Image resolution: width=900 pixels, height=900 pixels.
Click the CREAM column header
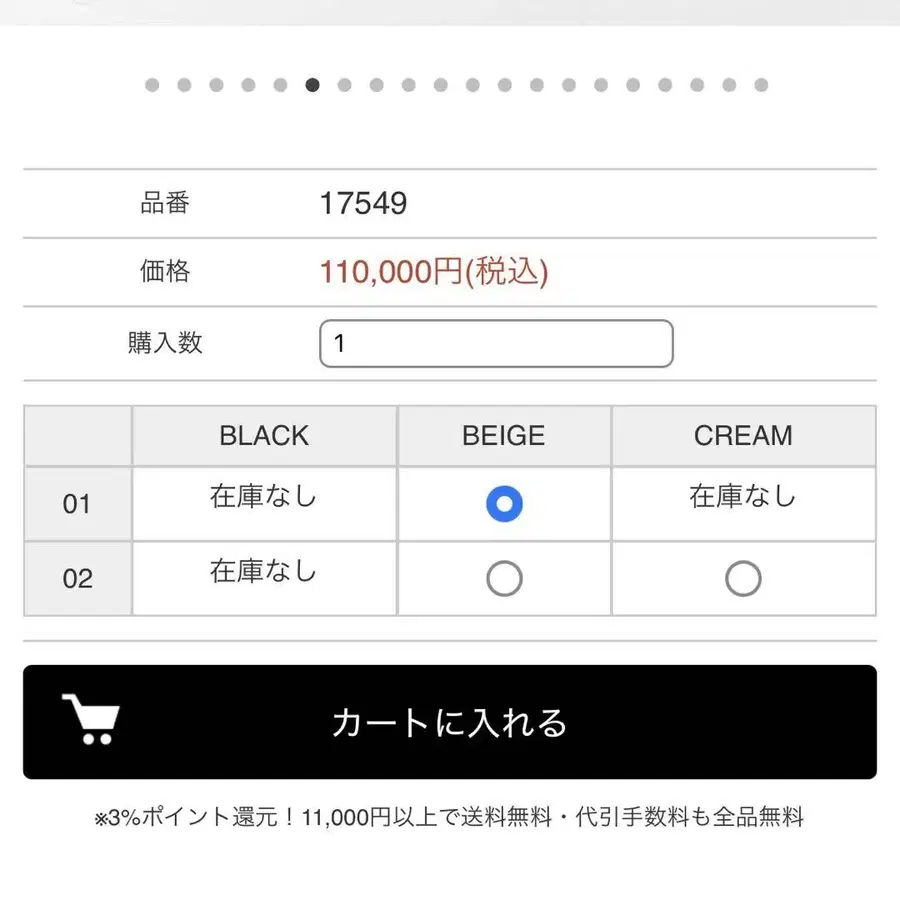click(x=743, y=436)
